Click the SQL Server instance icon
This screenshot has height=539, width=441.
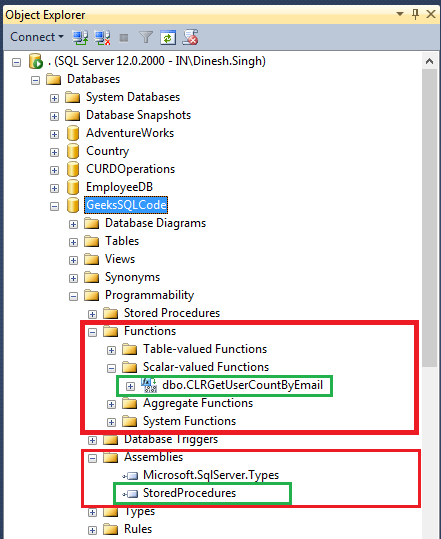tap(36, 62)
